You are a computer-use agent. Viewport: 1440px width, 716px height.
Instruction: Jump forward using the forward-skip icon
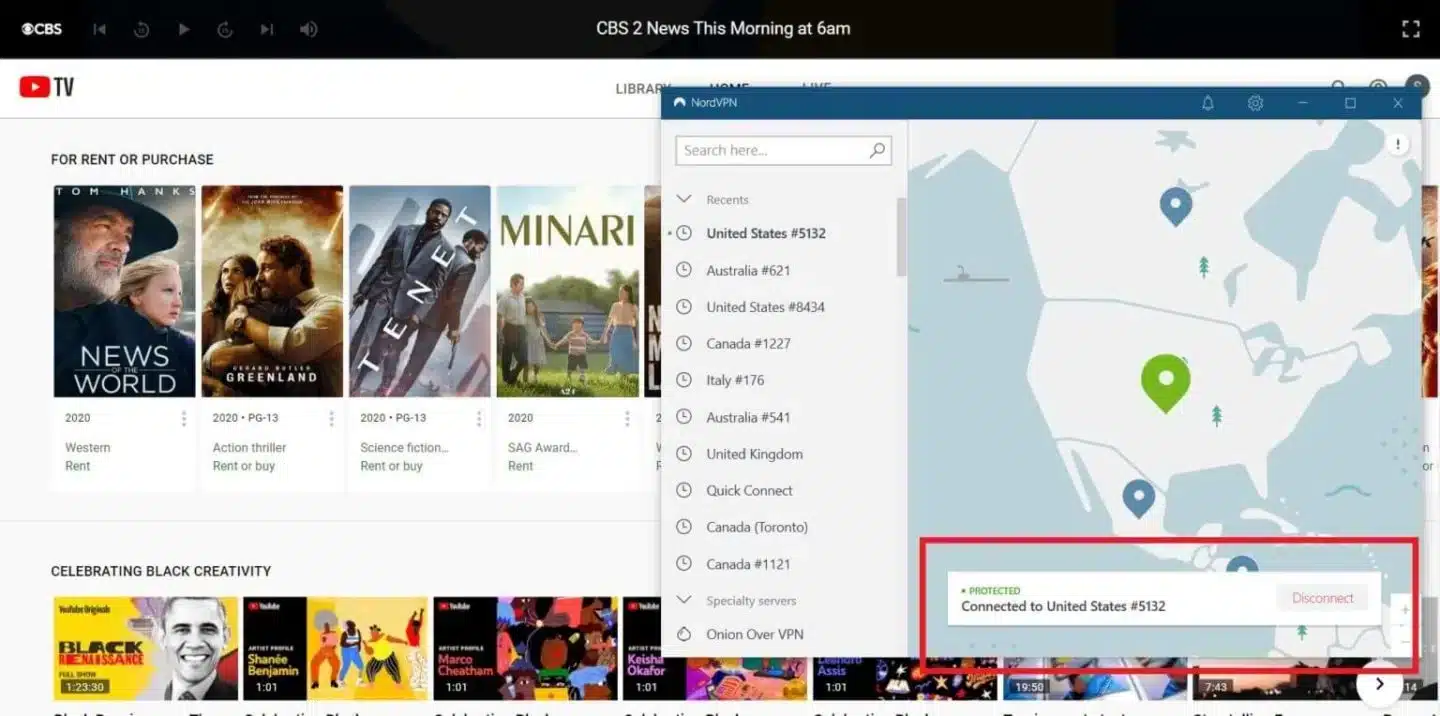pyautogui.click(x=225, y=29)
